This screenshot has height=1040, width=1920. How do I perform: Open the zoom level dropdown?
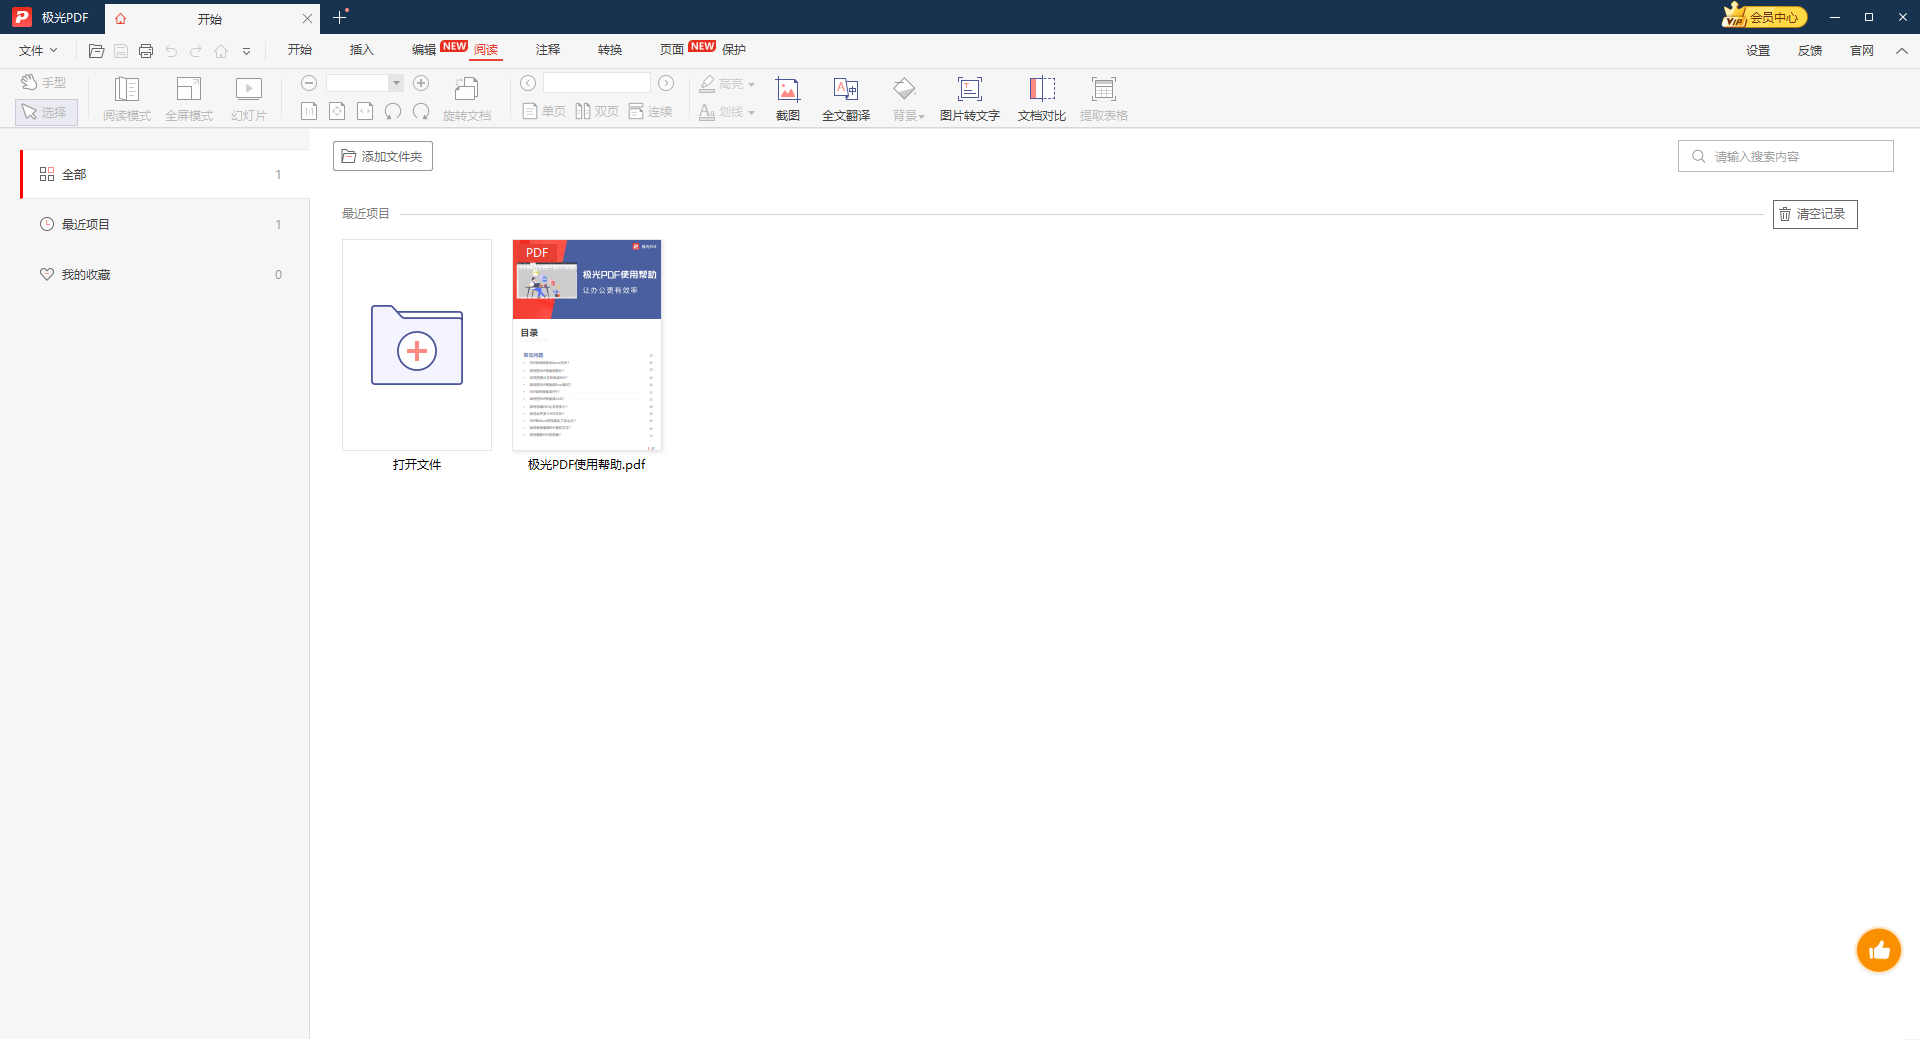pyautogui.click(x=396, y=83)
